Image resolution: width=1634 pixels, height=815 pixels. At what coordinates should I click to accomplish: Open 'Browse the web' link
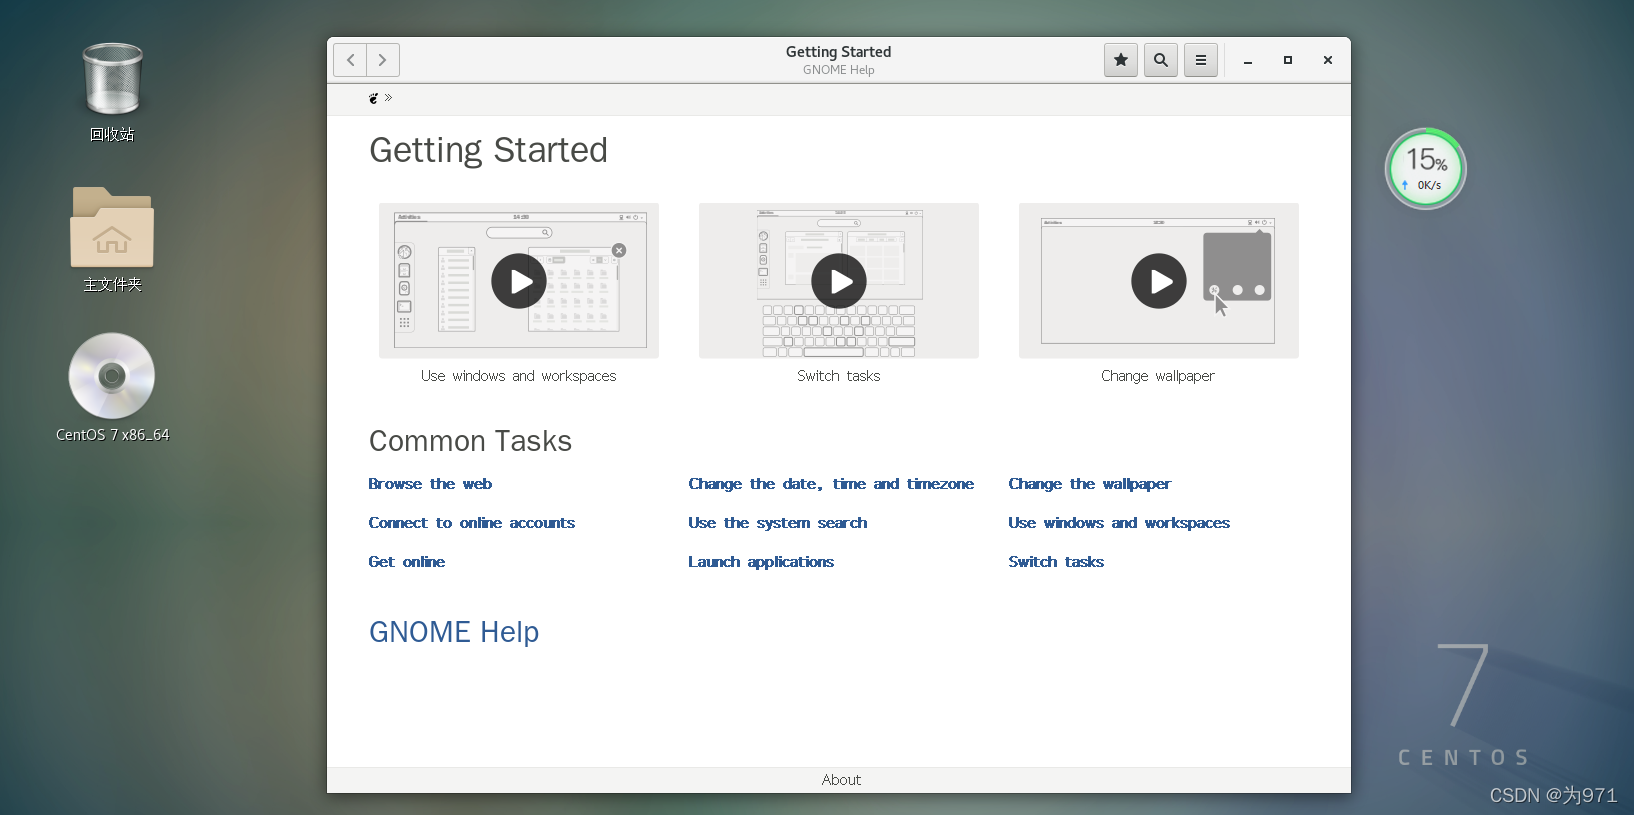click(x=430, y=484)
